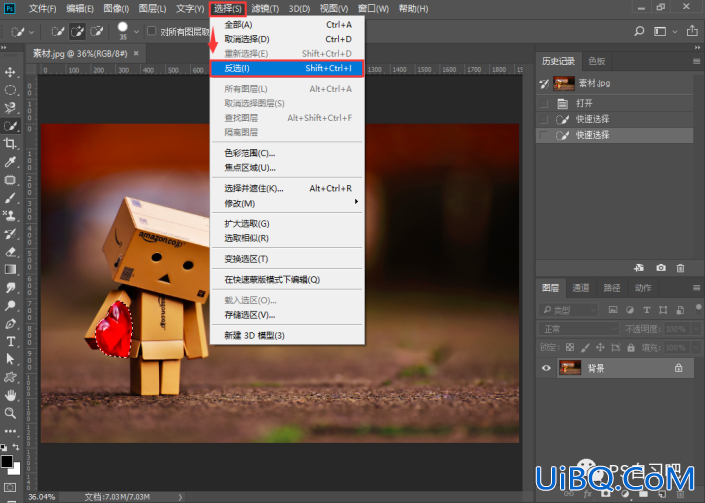The width and height of the screenshot is (705, 503).
Task: Swap foreground and background colors
Action: [16, 447]
